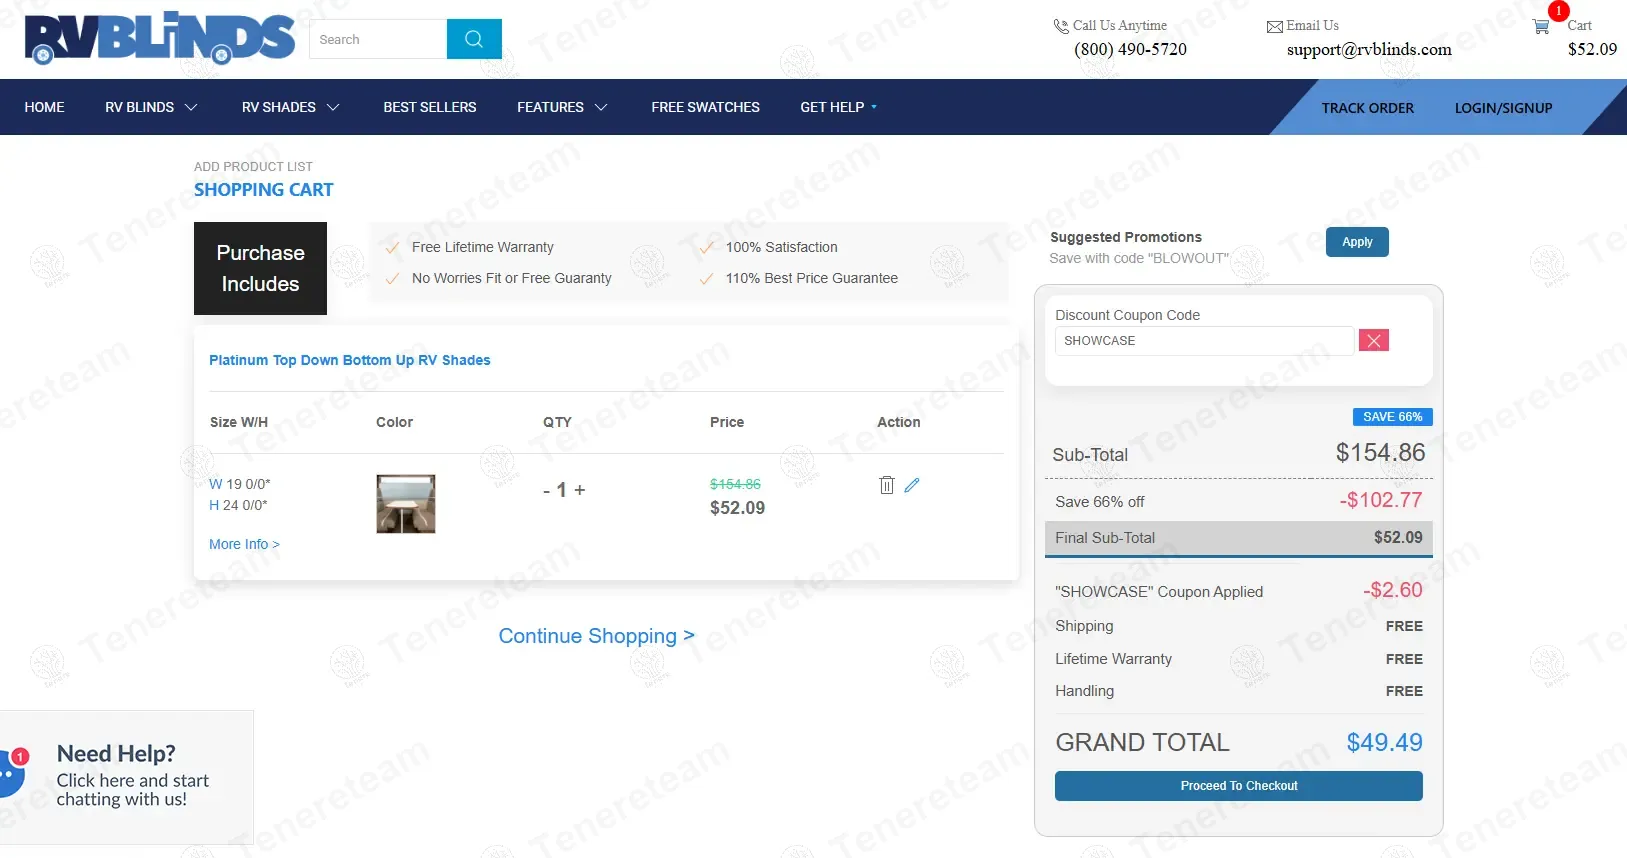Open the shade color thumbnail image
Screen dimensions: 1627x858
pos(406,504)
